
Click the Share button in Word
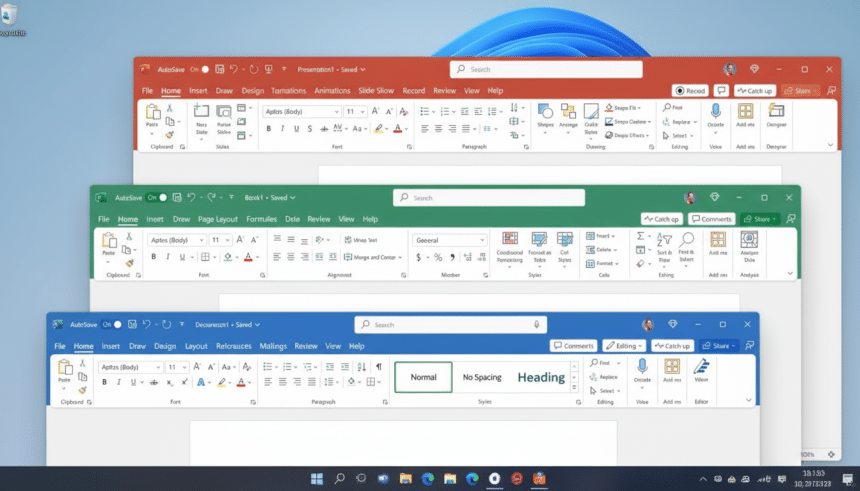tap(719, 346)
